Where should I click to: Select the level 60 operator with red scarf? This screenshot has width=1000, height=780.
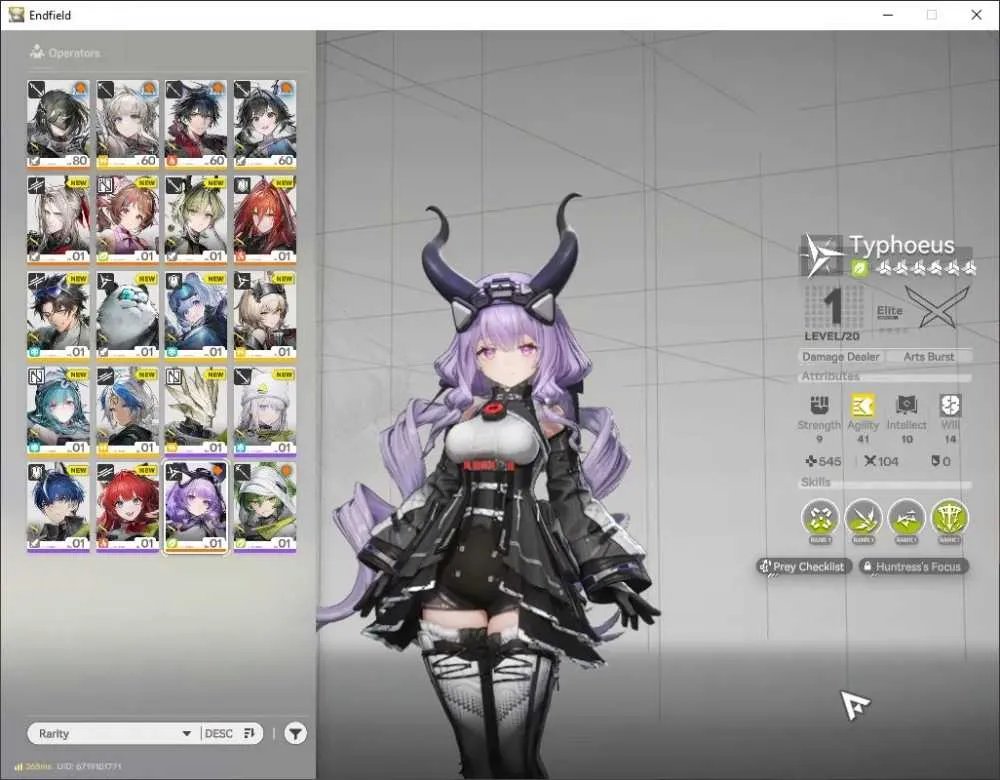tap(196, 124)
